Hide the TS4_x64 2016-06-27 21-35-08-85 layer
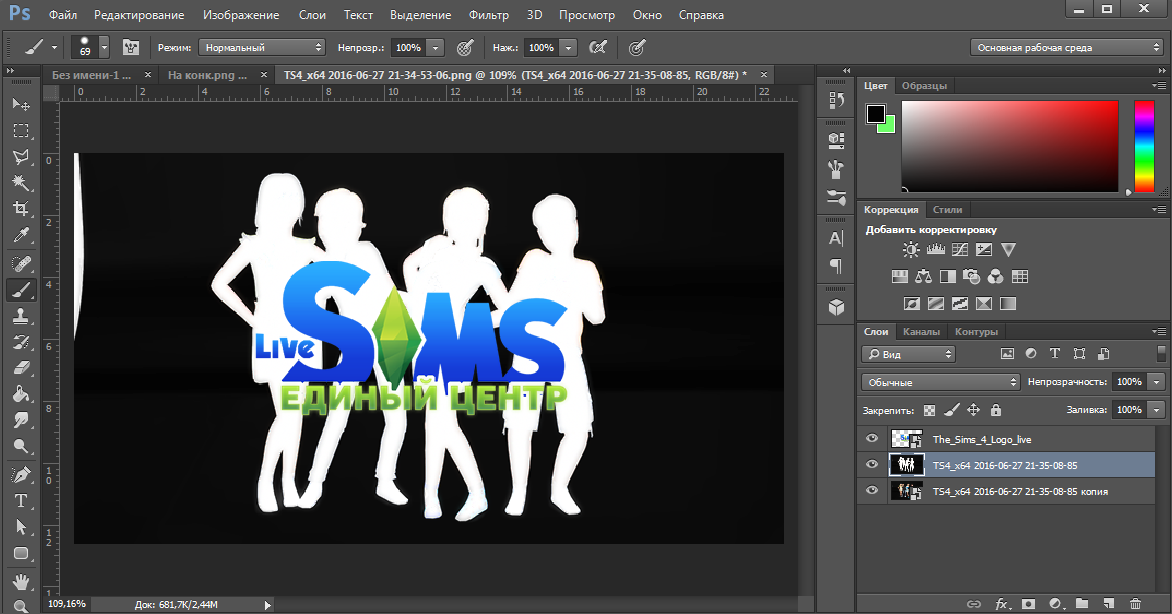The image size is (1172, 614). 872,464
